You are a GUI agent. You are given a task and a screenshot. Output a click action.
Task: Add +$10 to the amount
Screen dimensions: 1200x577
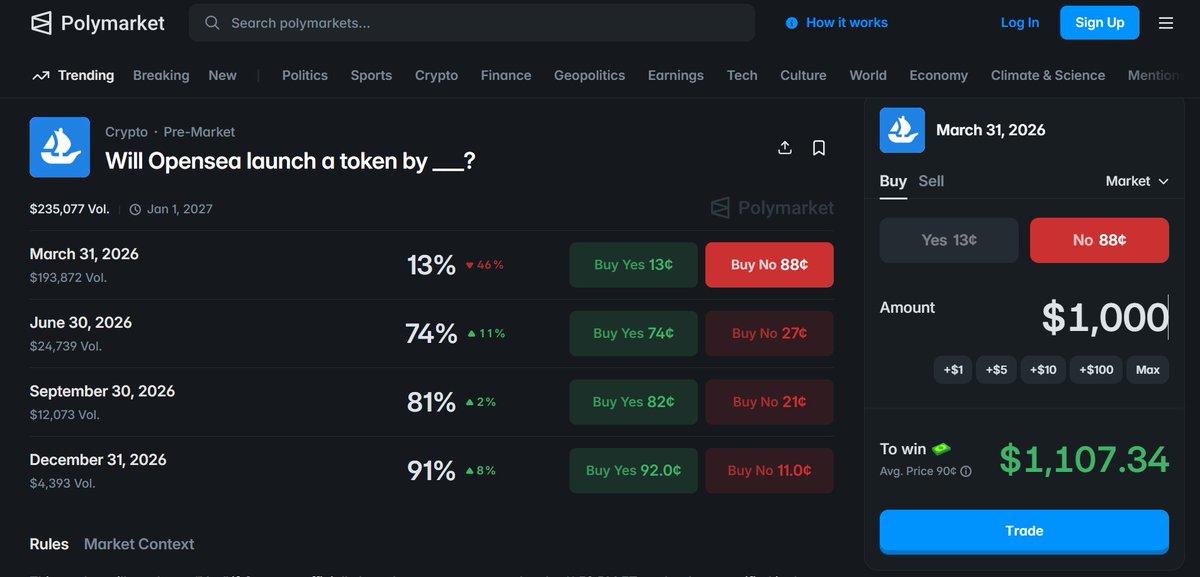pyautogui.click(x=1042, y=370)
